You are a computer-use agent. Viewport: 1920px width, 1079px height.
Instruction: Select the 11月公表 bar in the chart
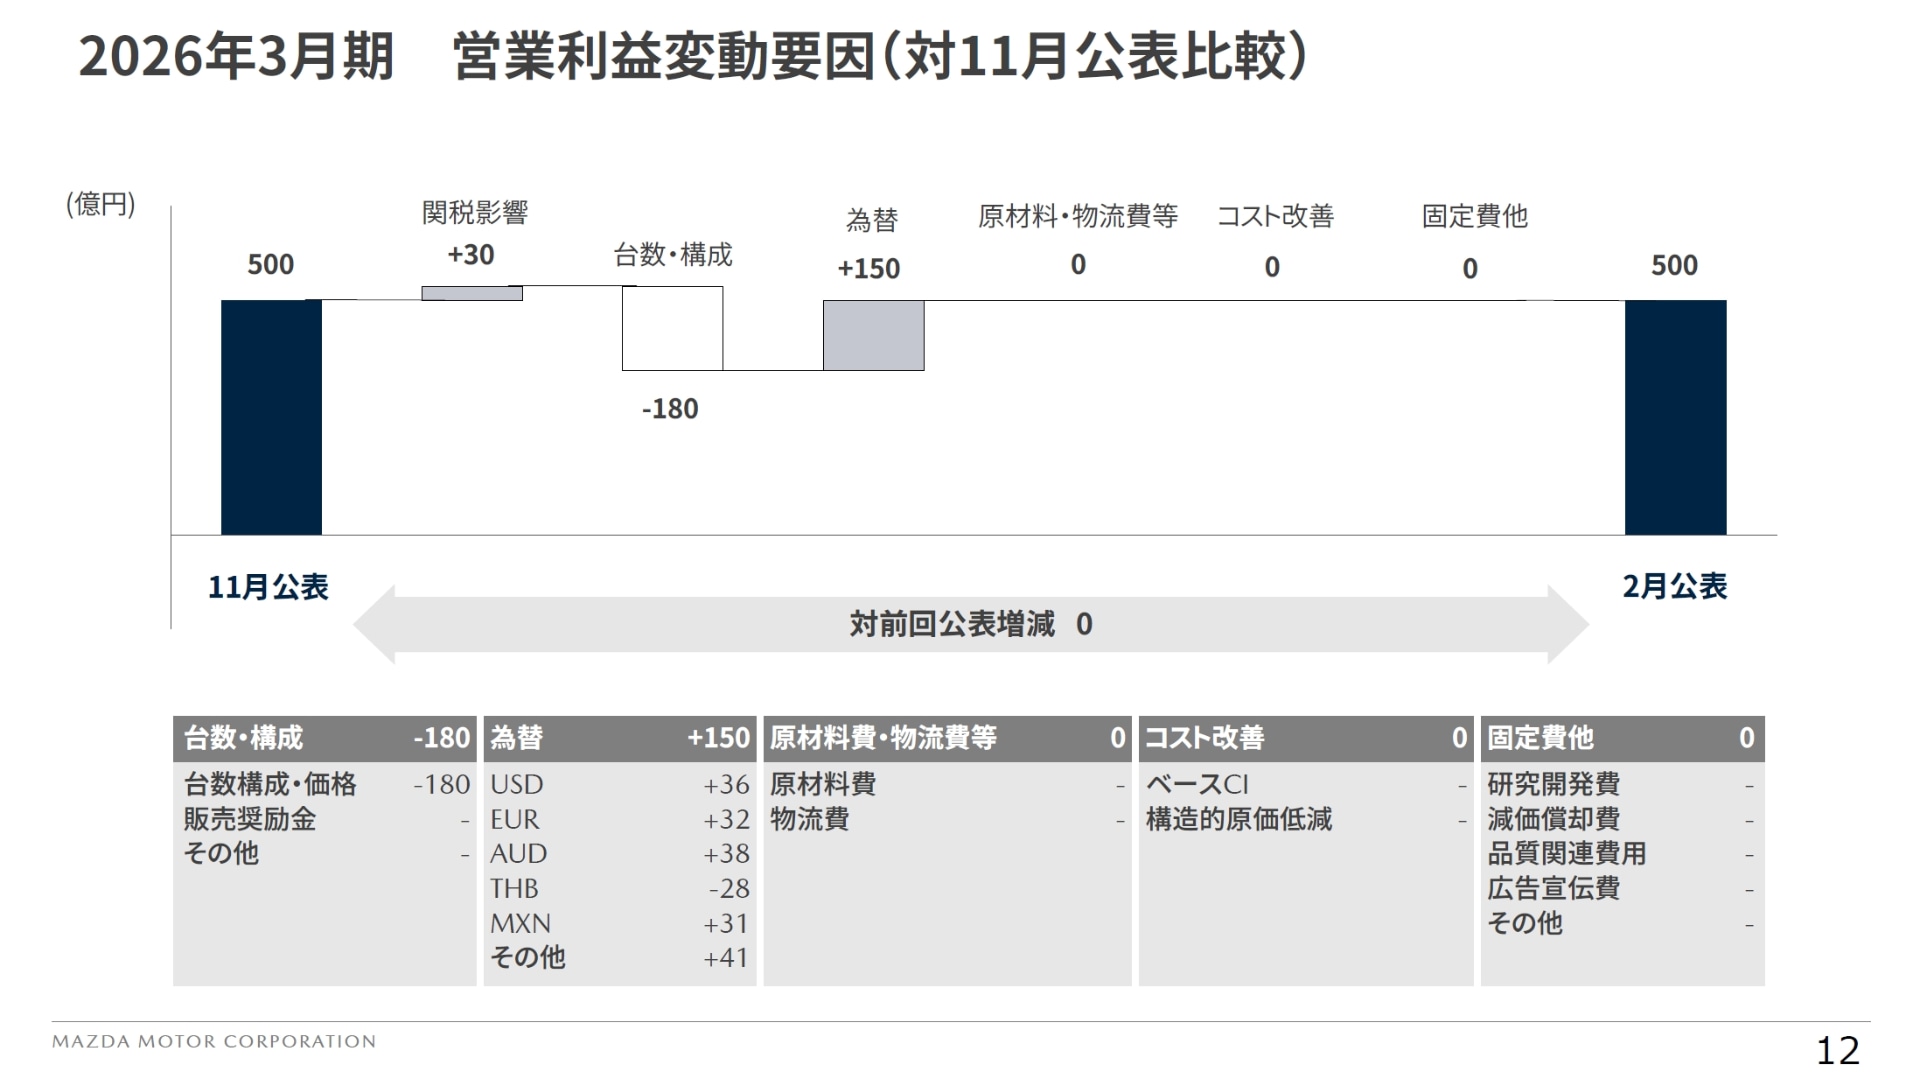click(x=271, y=415)
